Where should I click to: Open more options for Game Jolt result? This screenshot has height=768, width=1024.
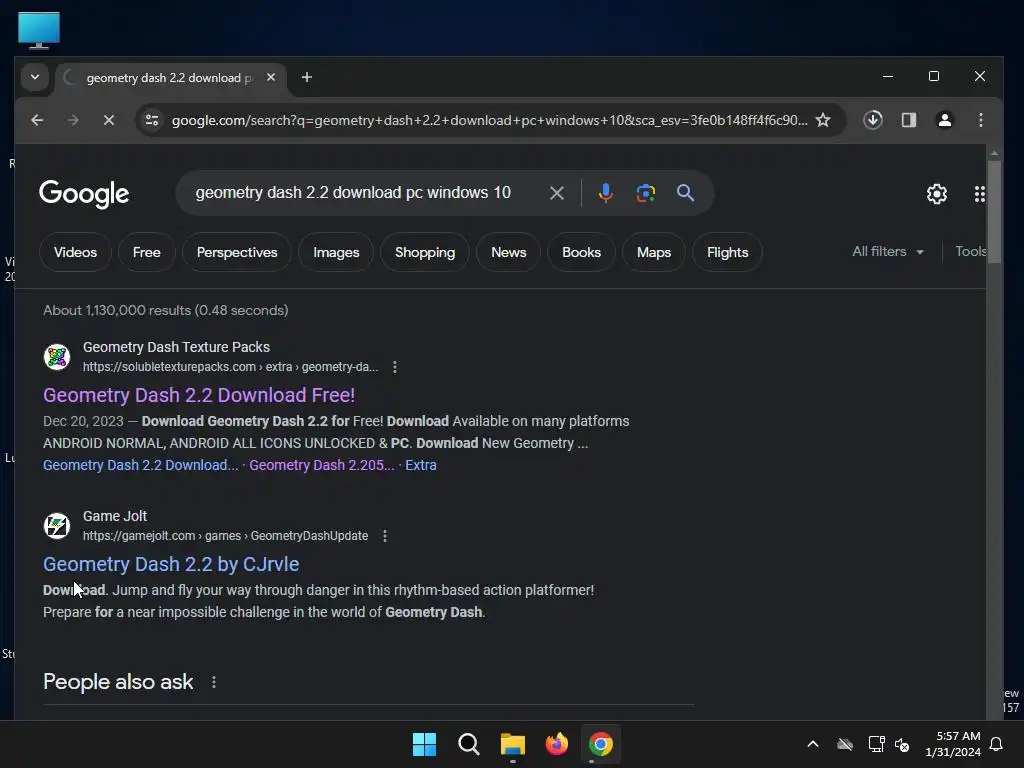[385, 536]
